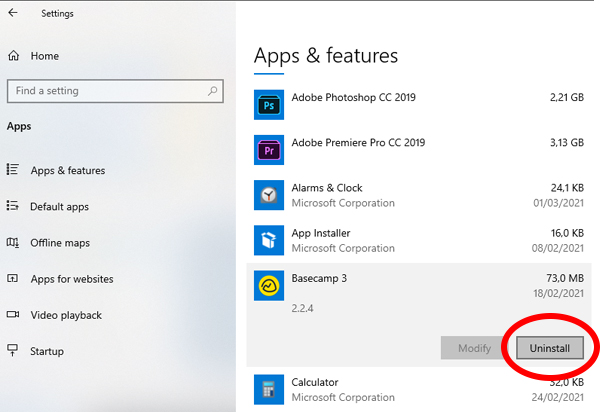This screenshot has height=412, width=600.
Task: Click the Apps & features page heading
Action: point(326,56)
